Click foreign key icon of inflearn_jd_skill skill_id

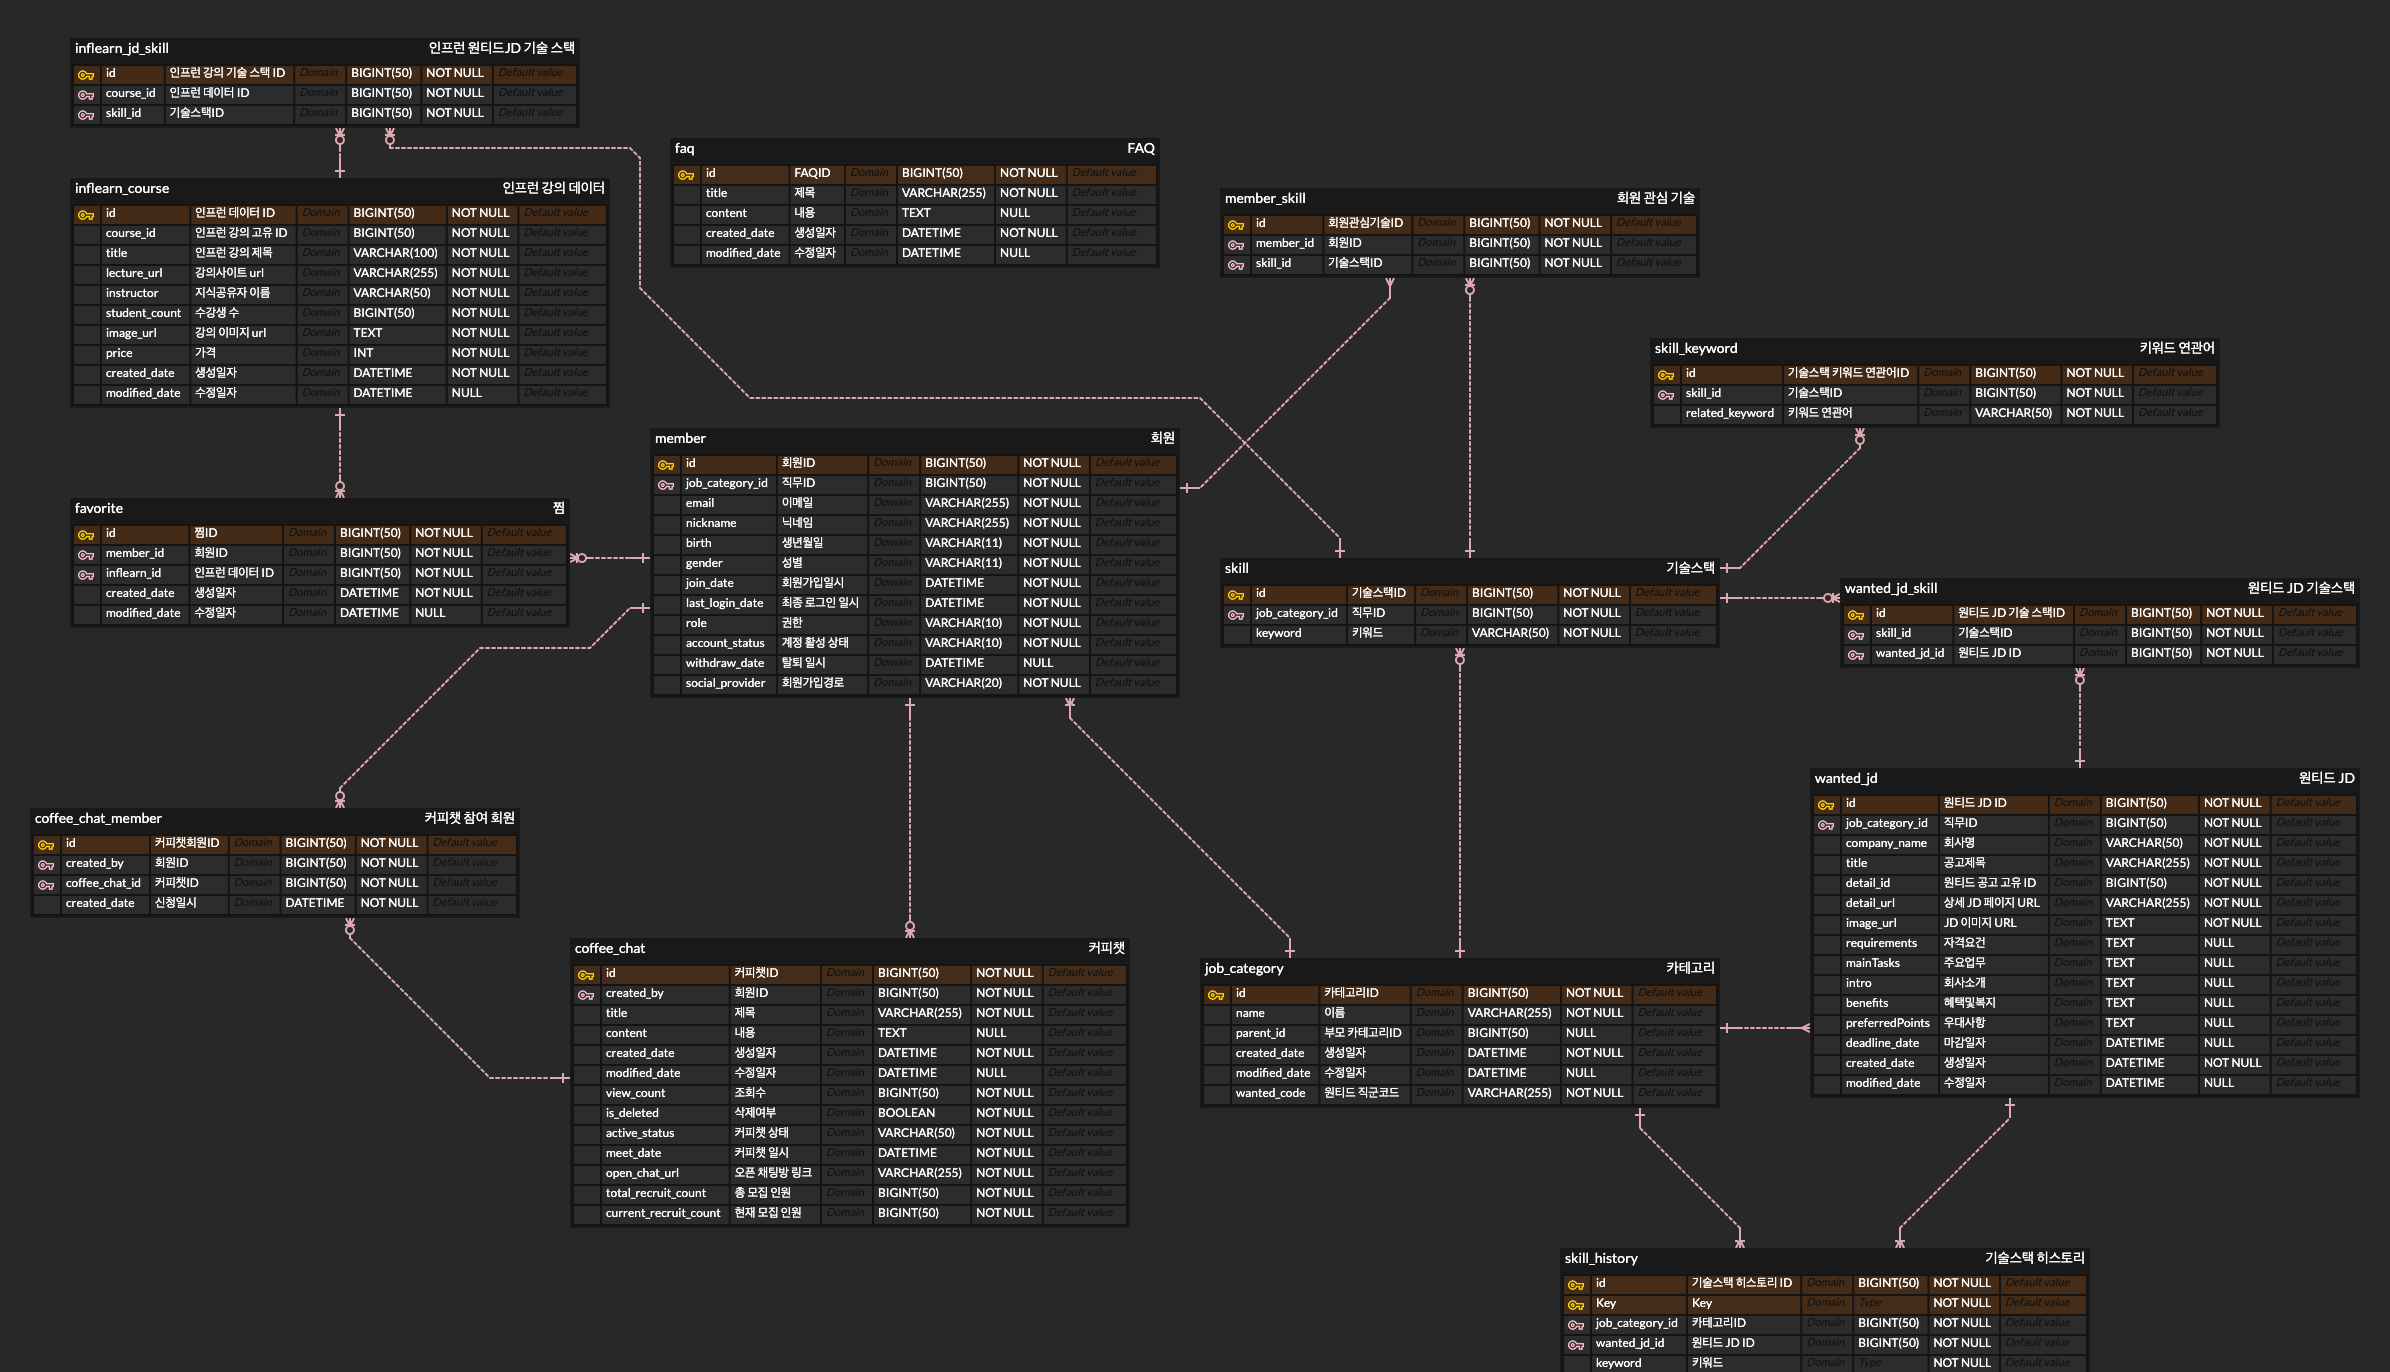point(86,114)
